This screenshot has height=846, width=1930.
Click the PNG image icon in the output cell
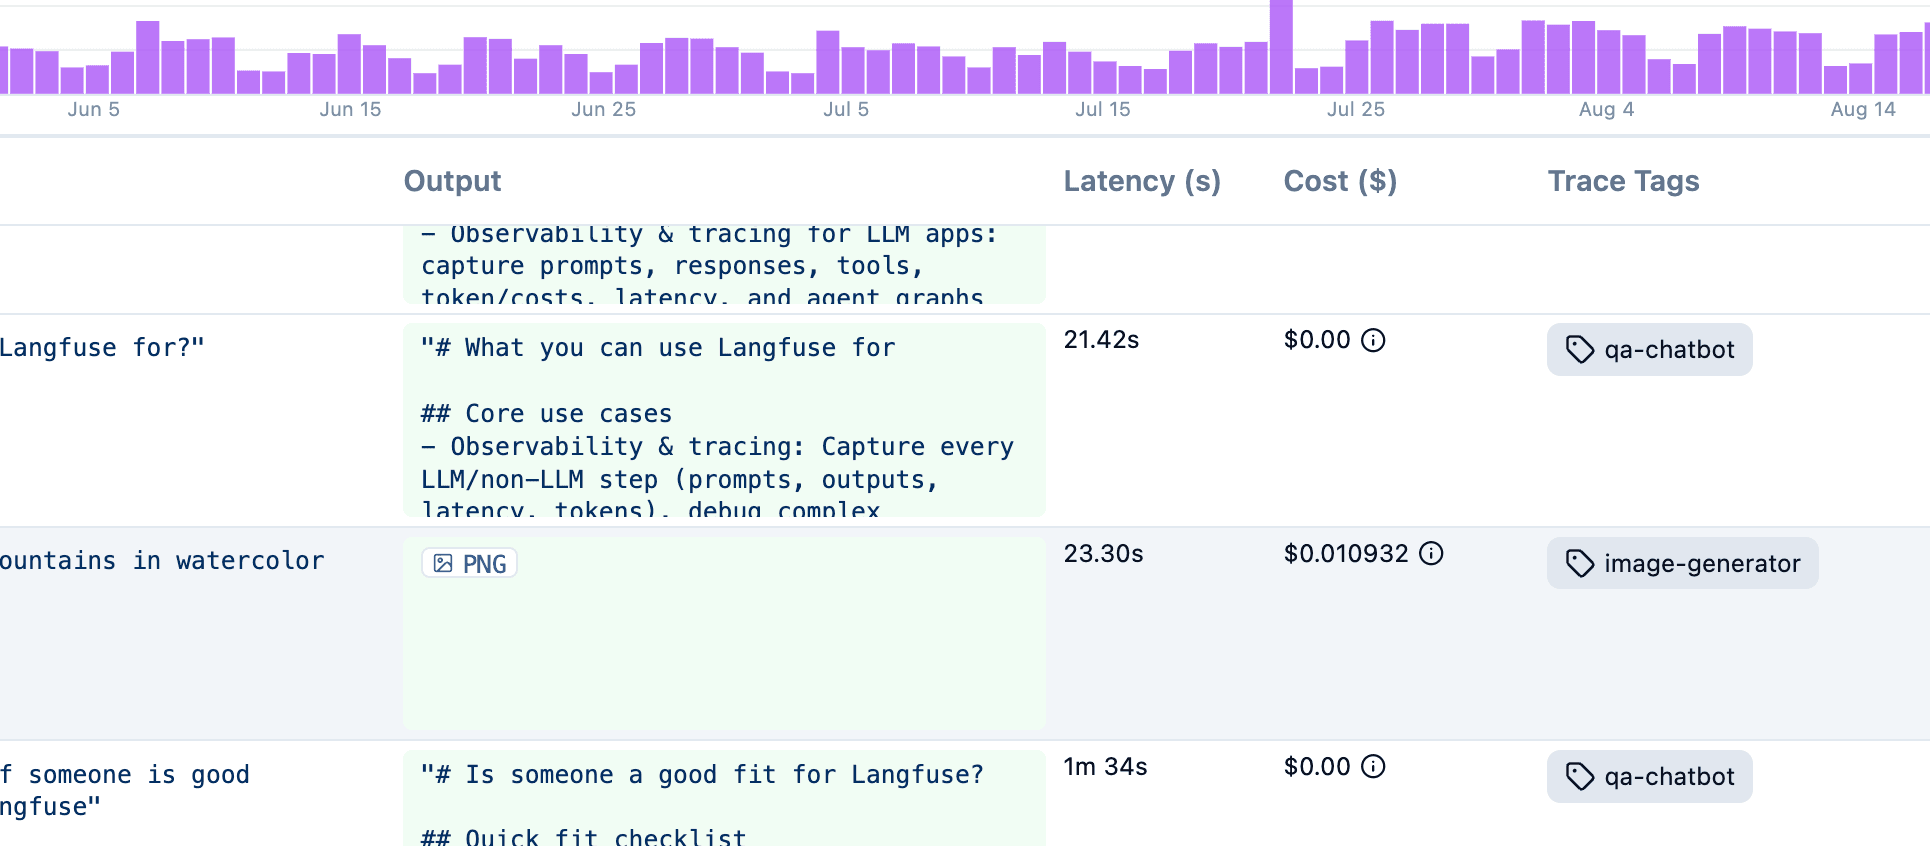tap(443, 563)
